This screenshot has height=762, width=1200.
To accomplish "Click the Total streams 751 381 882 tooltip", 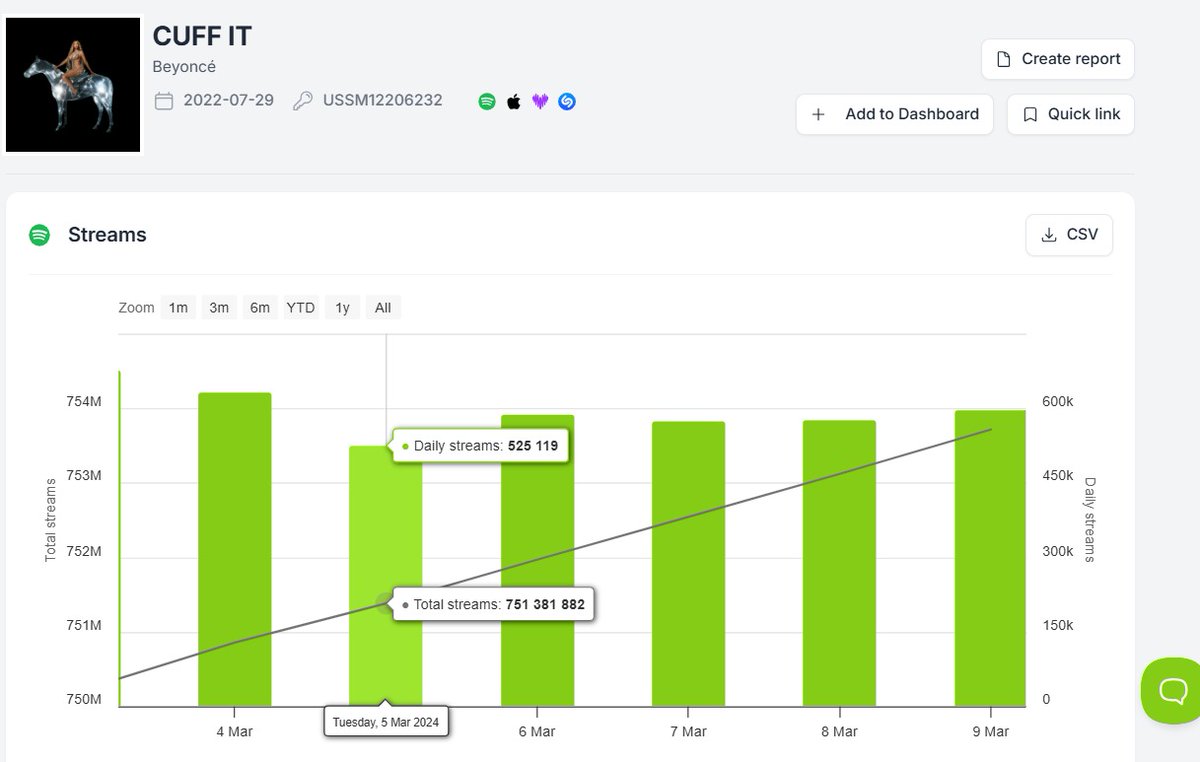I will pyautogui.click(x=494, y=604).
